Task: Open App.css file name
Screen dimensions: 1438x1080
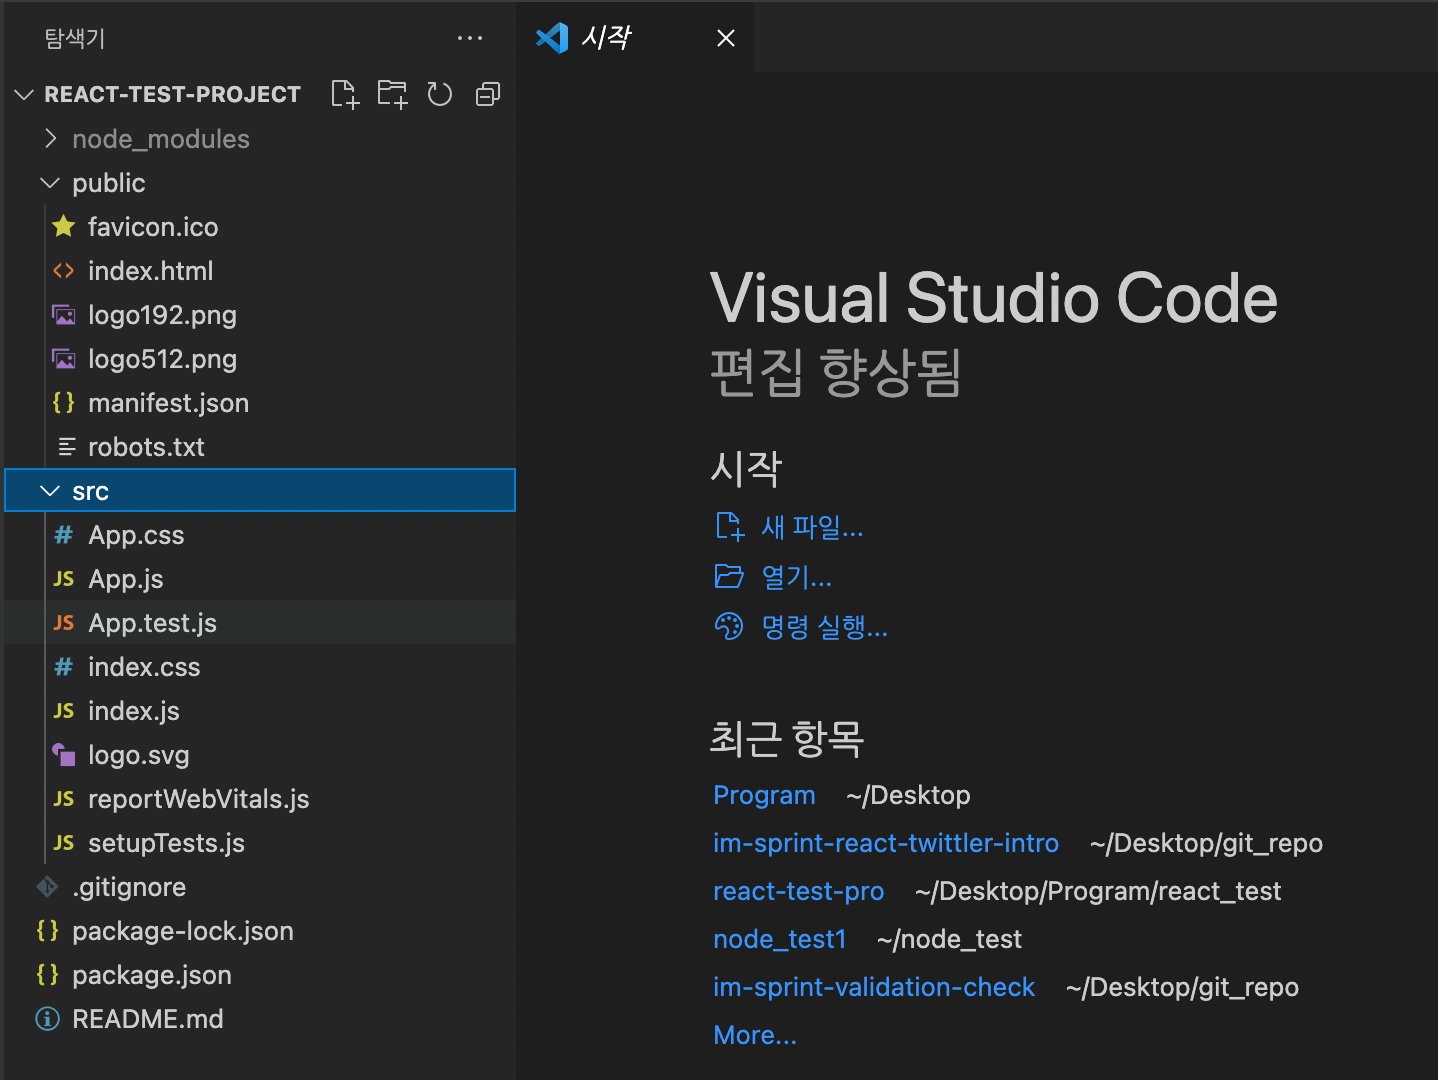Action: pyautogui.click(x=136, y=535)
